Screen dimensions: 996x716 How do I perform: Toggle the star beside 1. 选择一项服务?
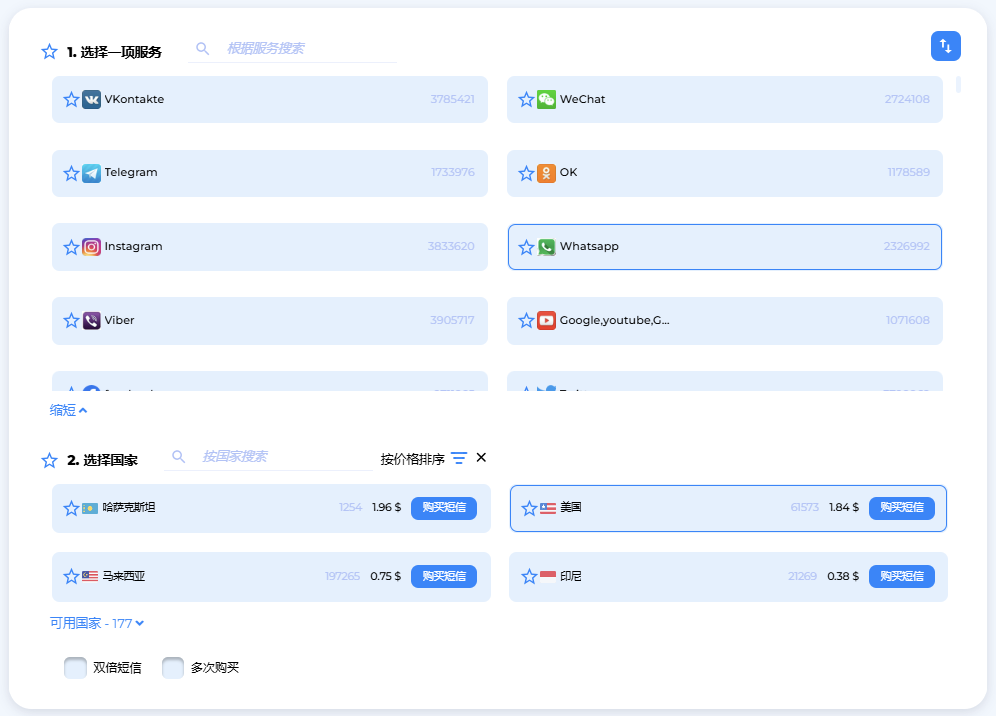[50, 51]
